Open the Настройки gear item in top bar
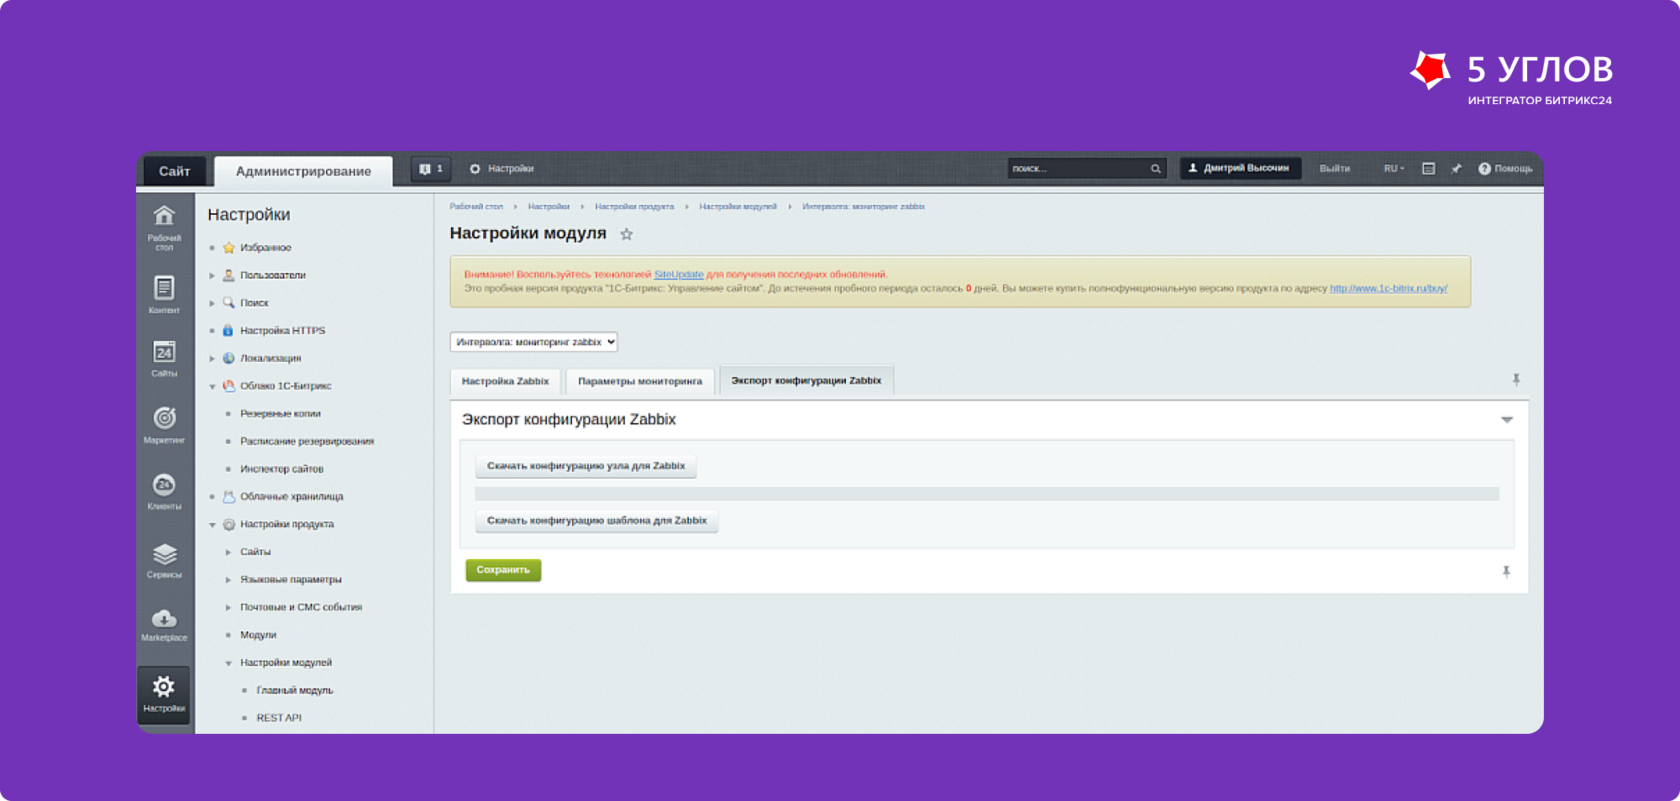Image resolution: width=1680 pixels, height=801 pixels. 502,169
